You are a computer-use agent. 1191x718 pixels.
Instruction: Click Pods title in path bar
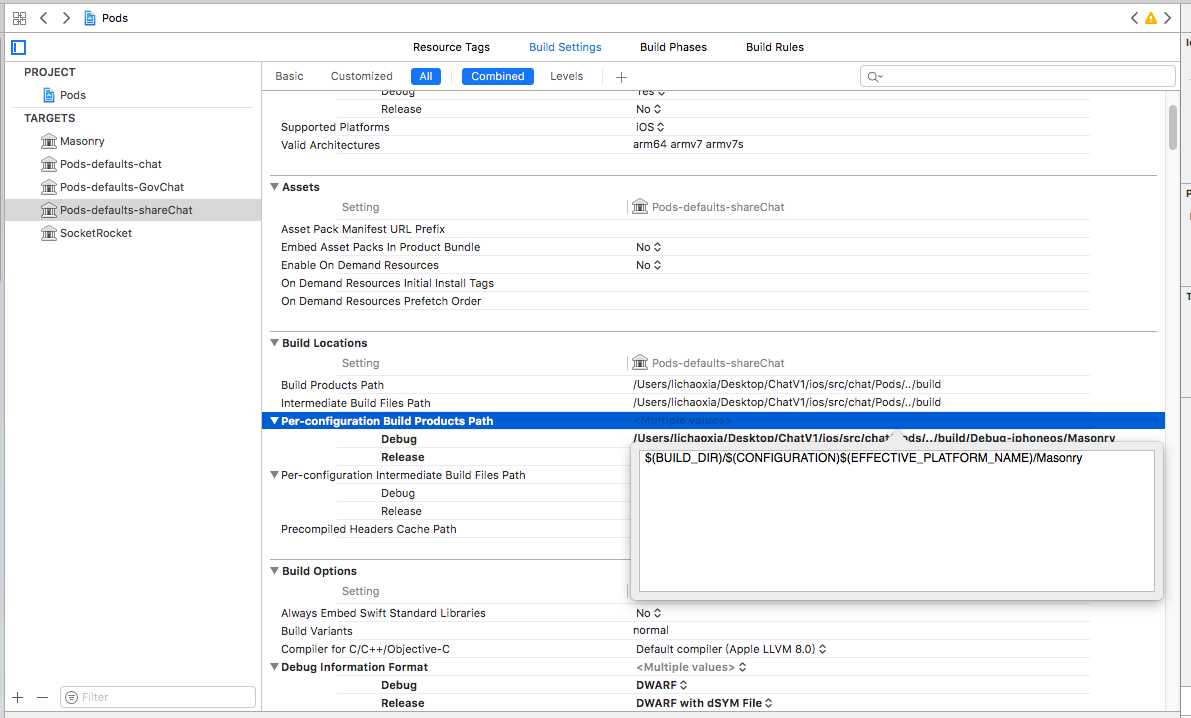[115, 17]
